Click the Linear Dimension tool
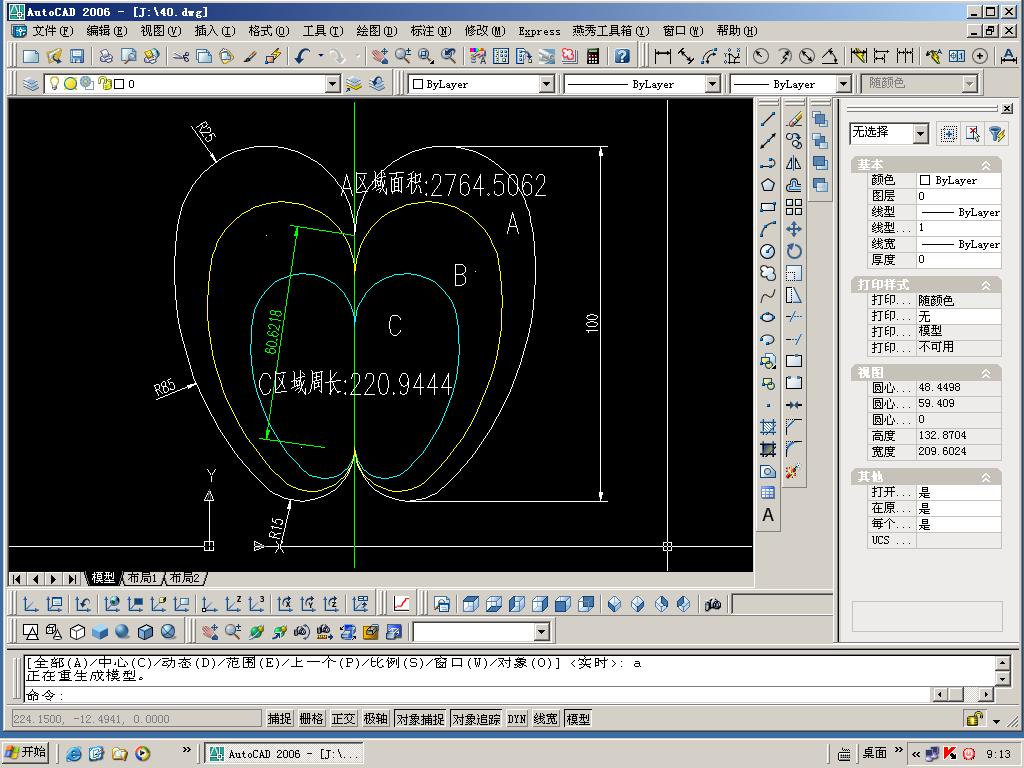The width and height of the screenshot is (1024, 768). pos(662,56)
